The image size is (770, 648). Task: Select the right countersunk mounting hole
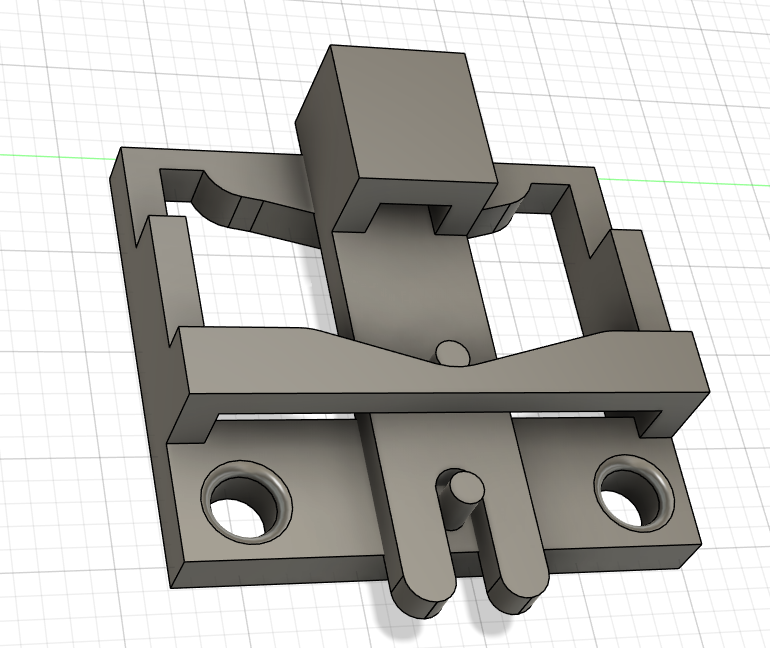634,493
